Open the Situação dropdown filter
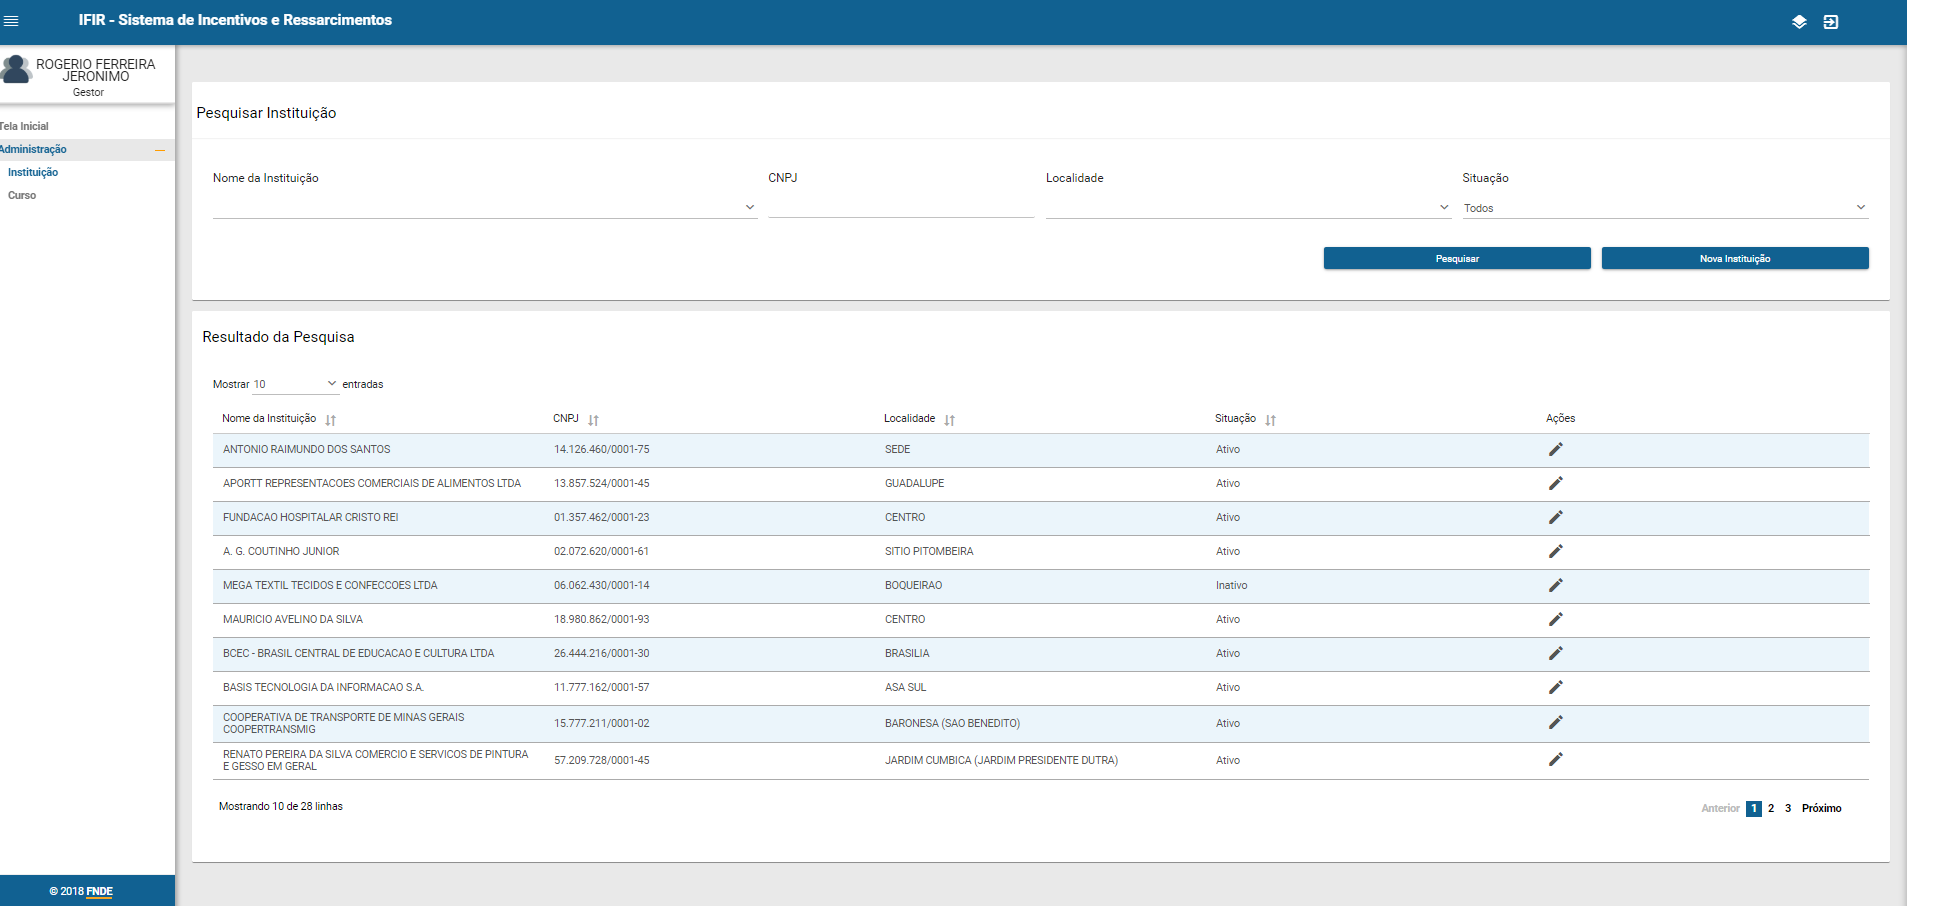1940x906 pixels. coord(1664,208)
